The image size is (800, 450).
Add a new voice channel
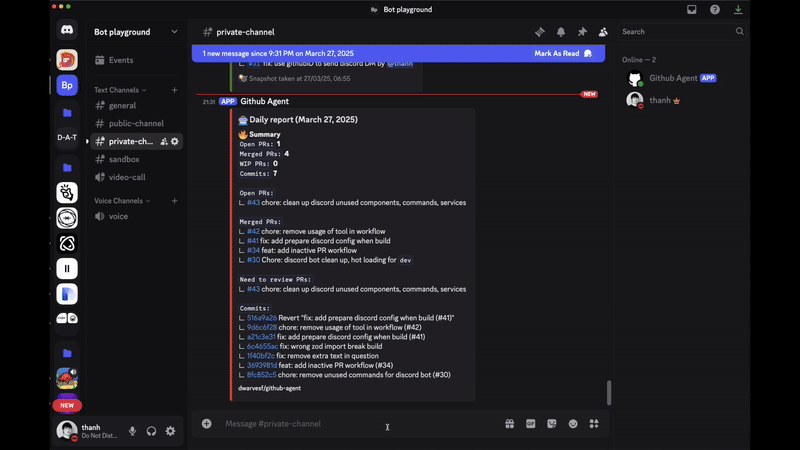pyautogui.click(x=174, y=201)
